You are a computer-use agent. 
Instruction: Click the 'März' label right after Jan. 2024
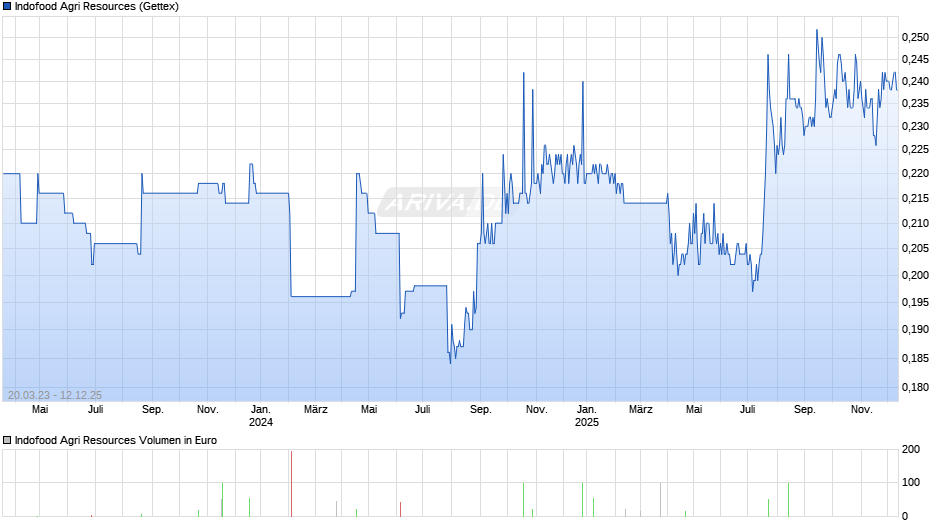pyautogui.click(x=316, y=410)
